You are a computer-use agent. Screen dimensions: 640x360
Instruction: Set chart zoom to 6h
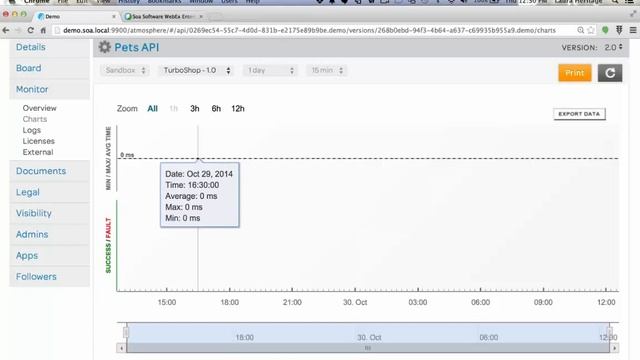[216, 109]
